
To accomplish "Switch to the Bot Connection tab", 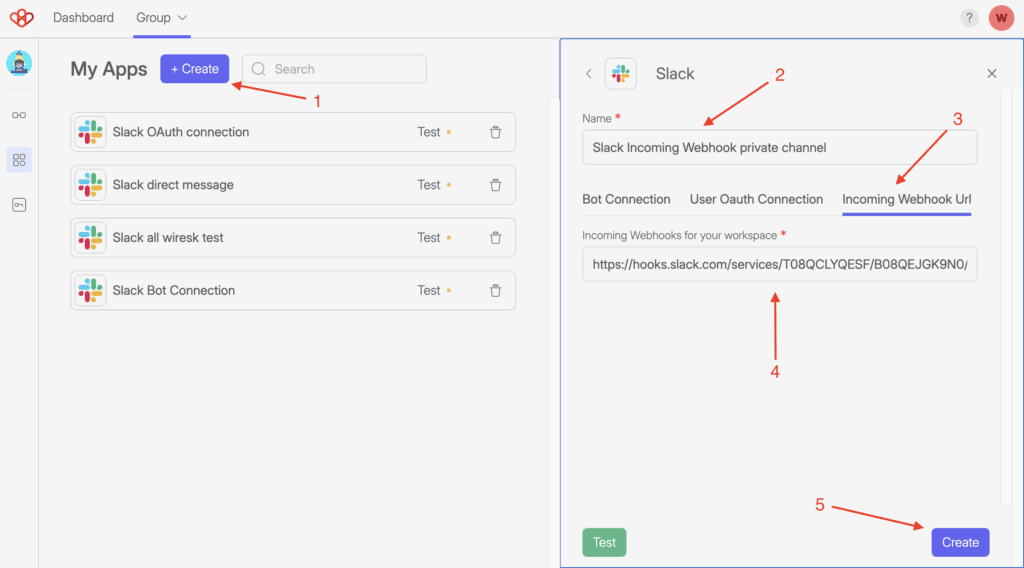I will pos(626,199).
